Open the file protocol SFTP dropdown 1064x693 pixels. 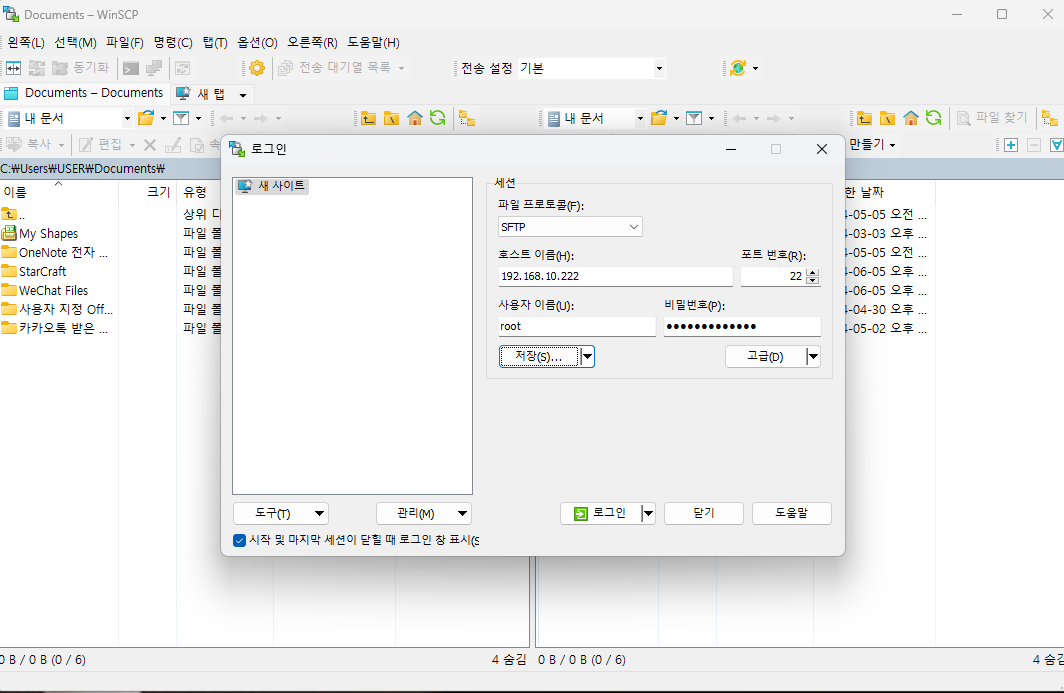[x=570, y=227]
